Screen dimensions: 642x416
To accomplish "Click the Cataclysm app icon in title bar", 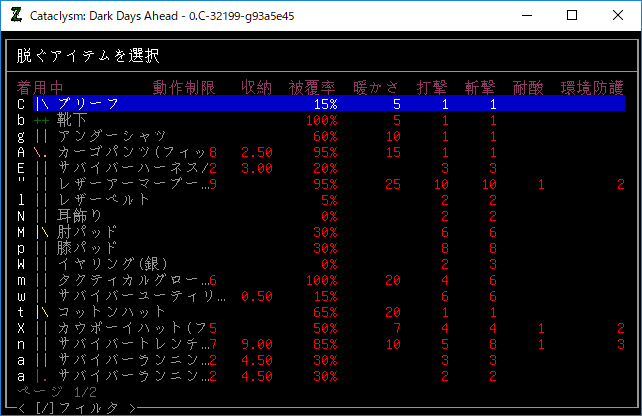I will click(15, 15).
